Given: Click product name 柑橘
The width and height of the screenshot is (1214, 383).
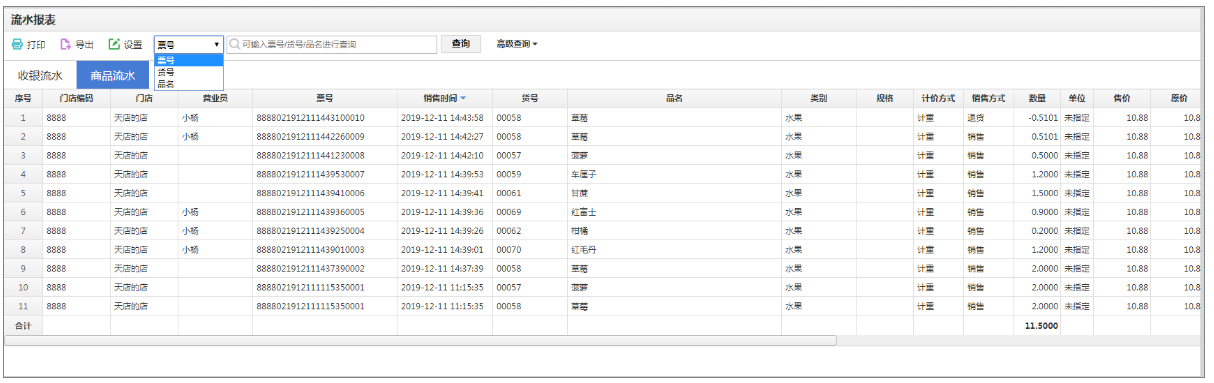Looking at the screenshot, I should point(580,231).
